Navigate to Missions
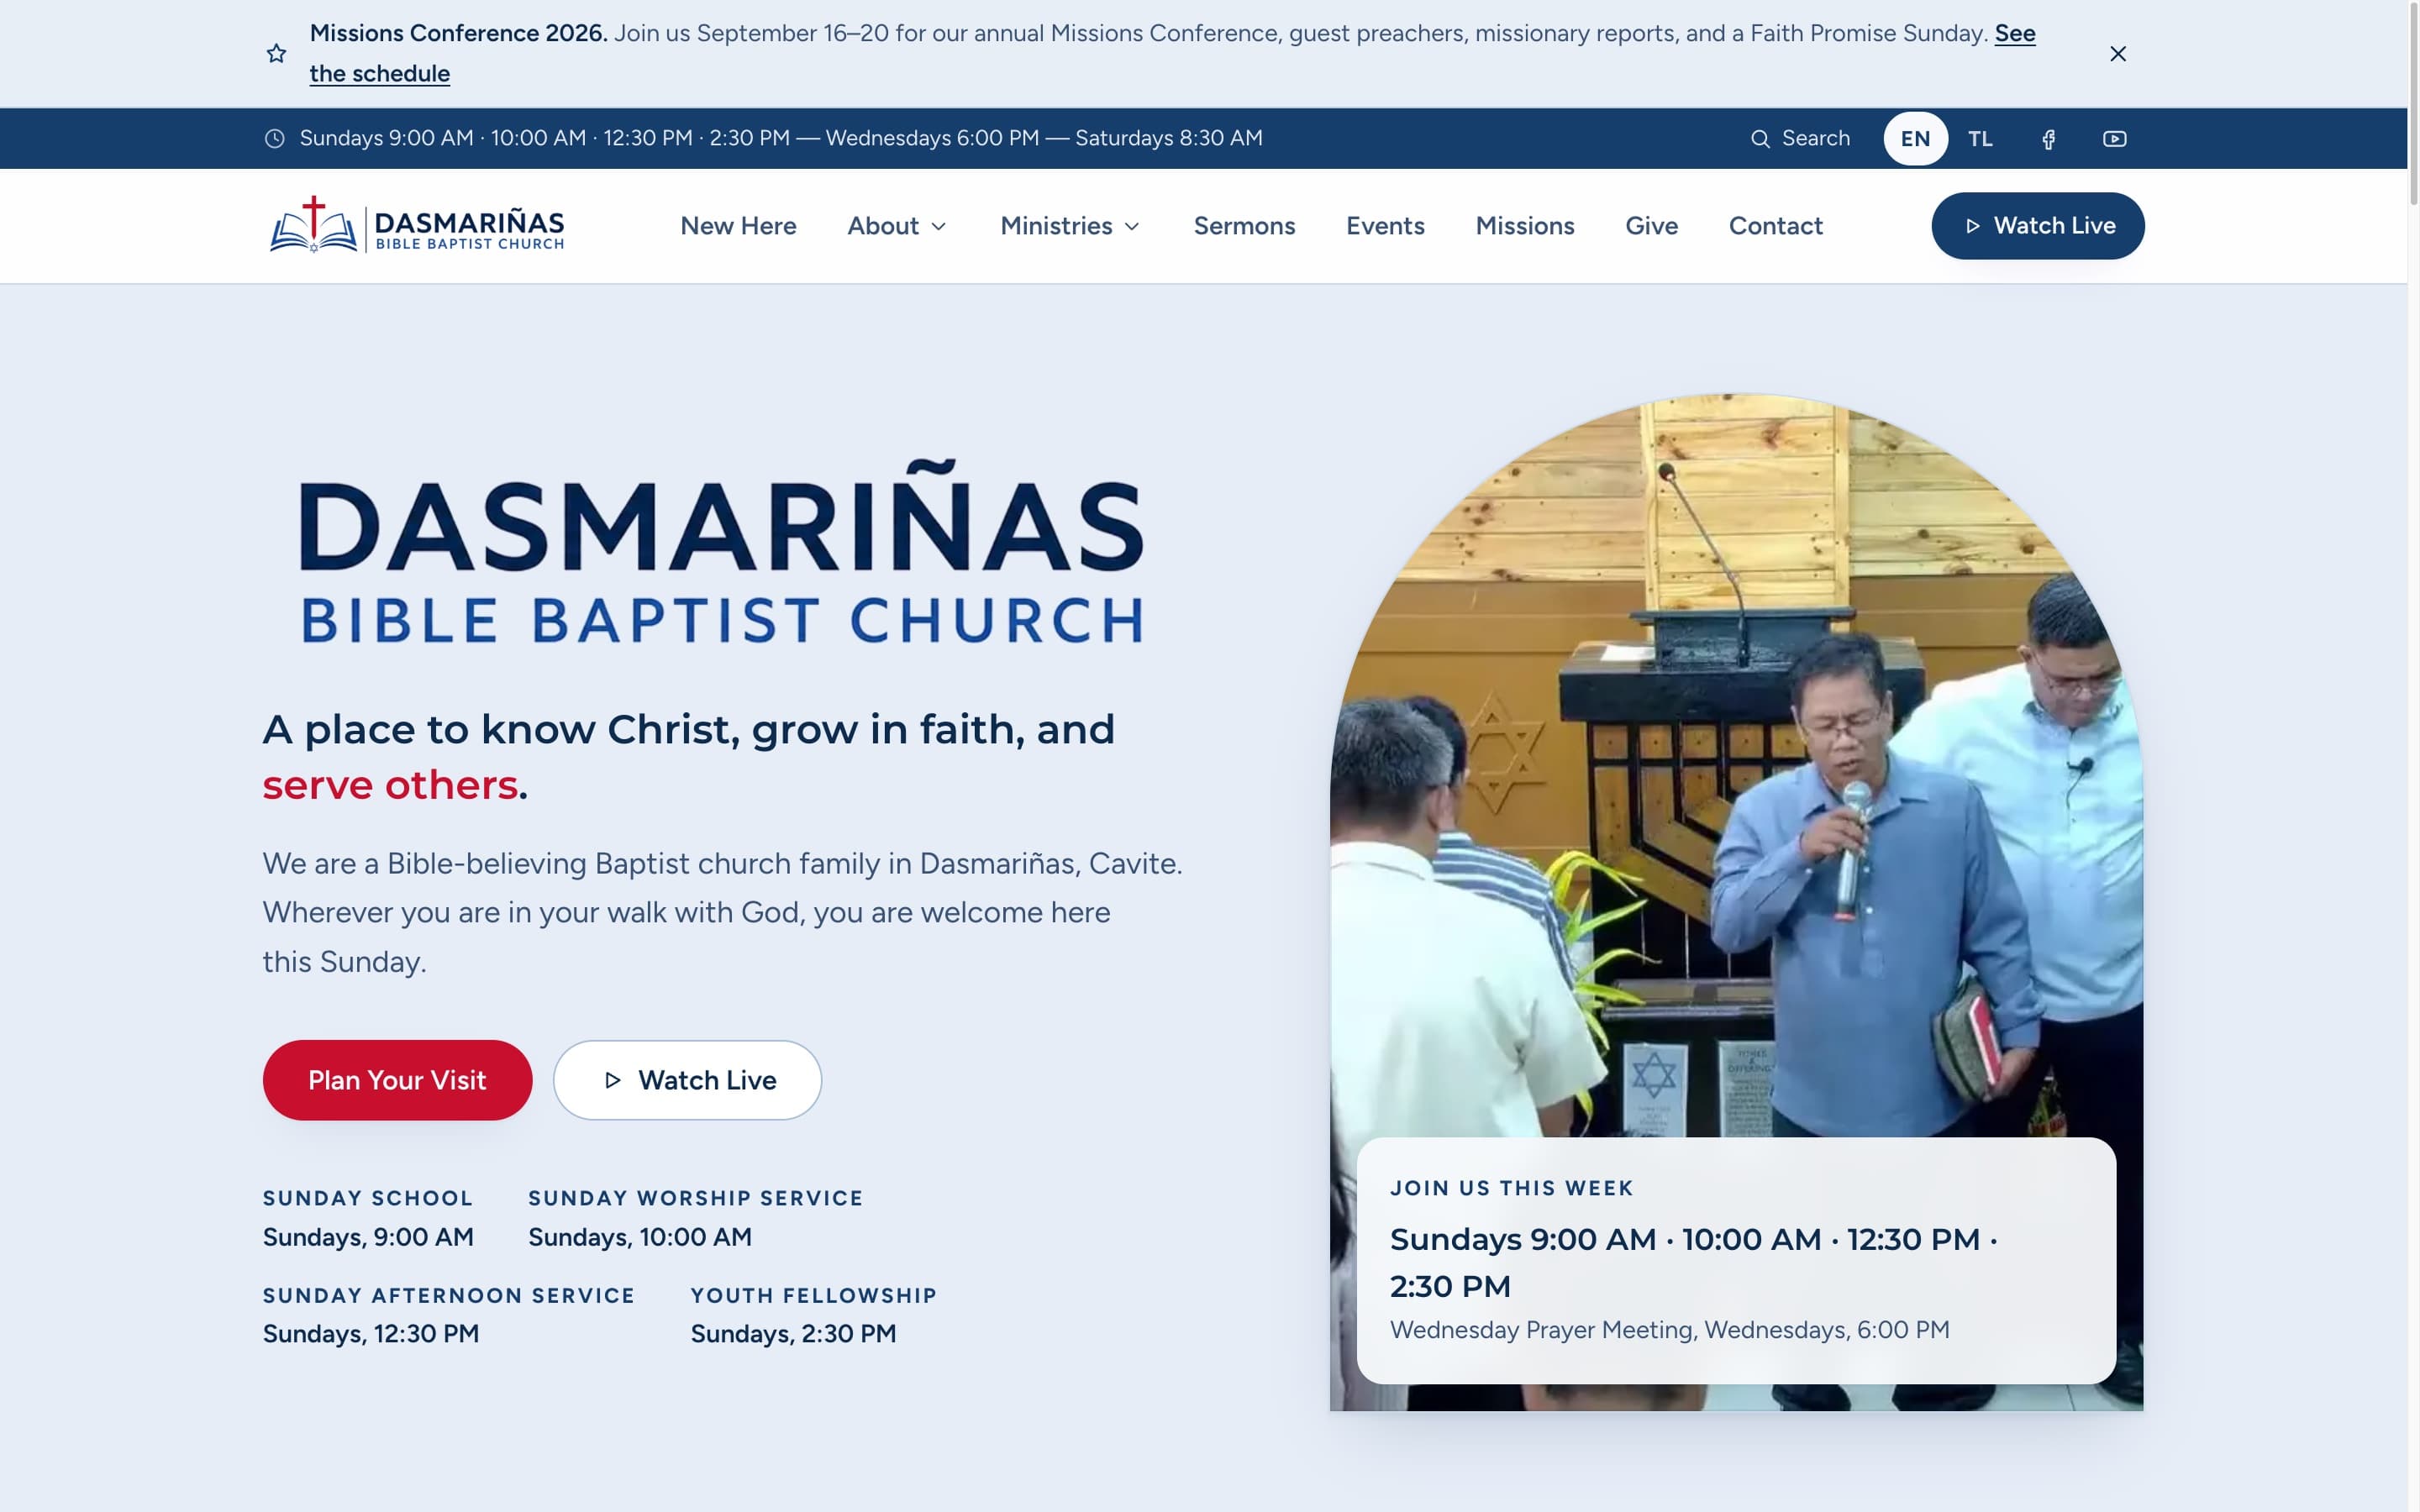This screenshot has width=2420, height=1512. pyautogui.click(x=1525, y=226)
